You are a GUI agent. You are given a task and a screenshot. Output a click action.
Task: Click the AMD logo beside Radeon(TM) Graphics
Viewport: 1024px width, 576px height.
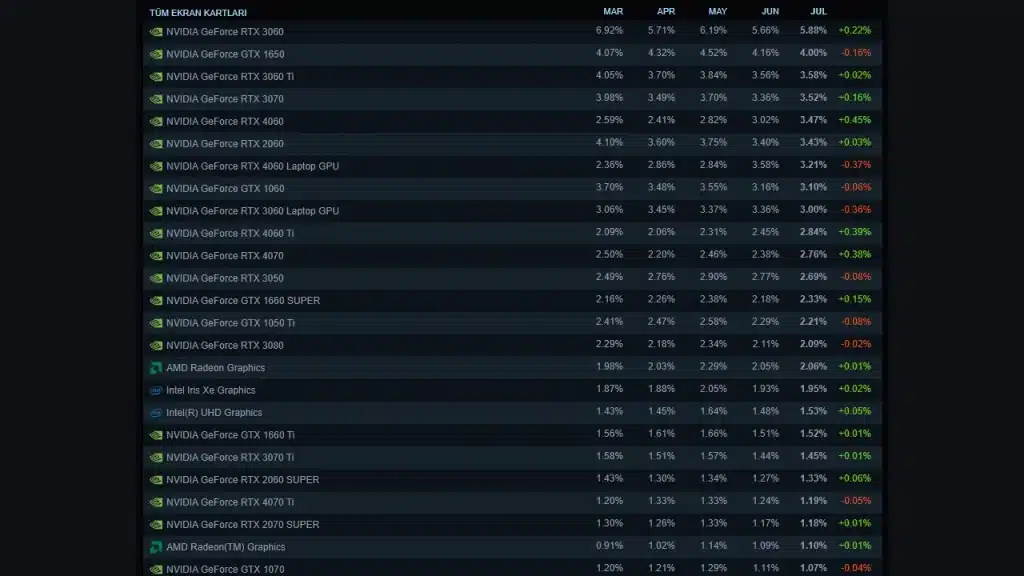point(156,547)
